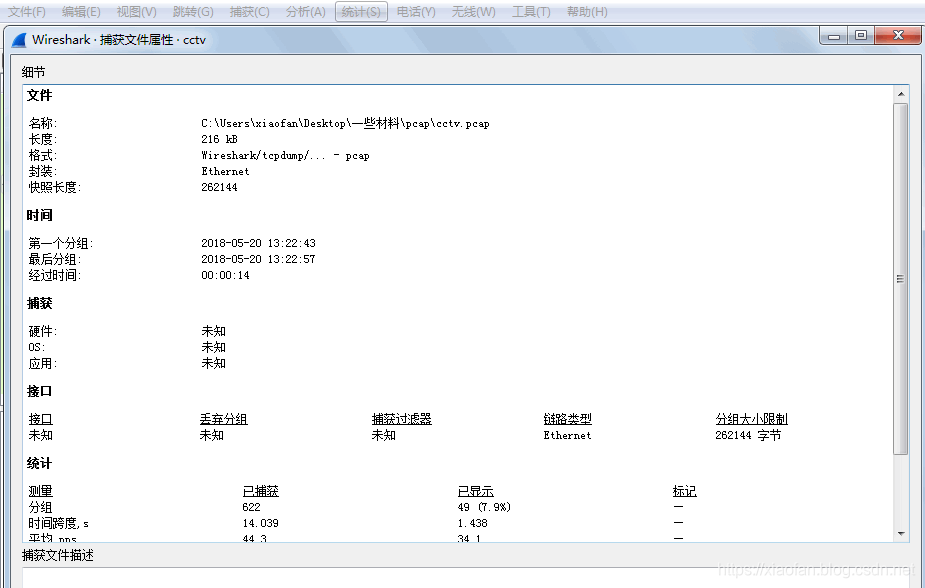Open the 分析(A) menu
925x588 pixels.
(x=306, y=12)
